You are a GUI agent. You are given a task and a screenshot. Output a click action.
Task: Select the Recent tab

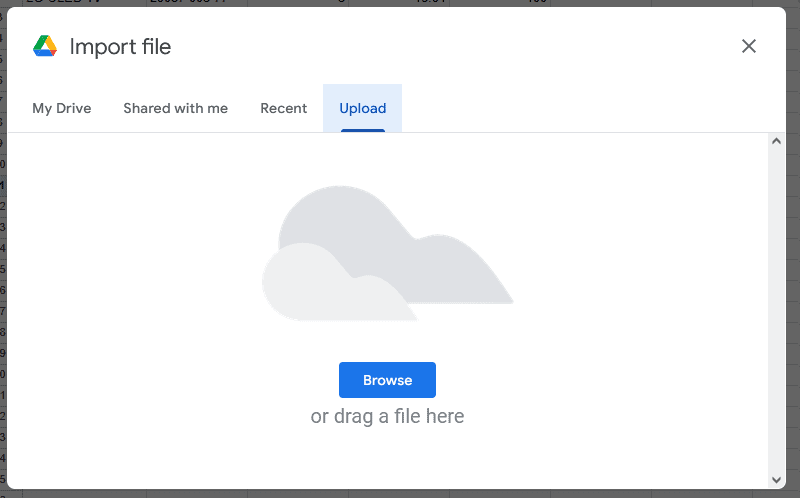[x=284, y=108]
